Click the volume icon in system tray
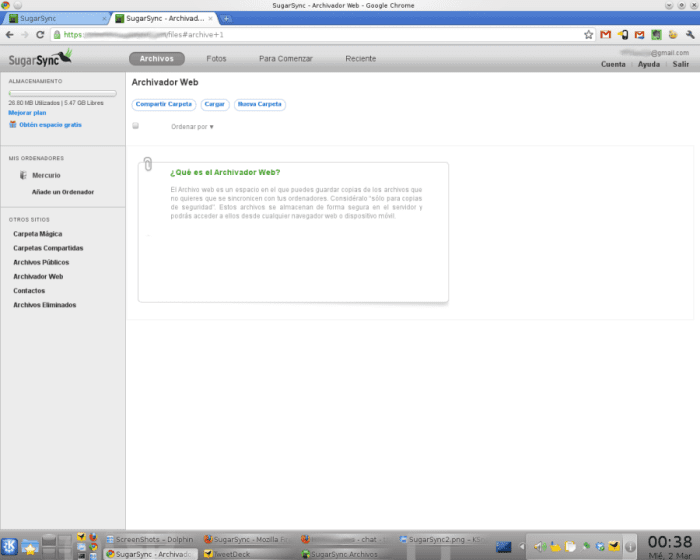 (539, 546)
